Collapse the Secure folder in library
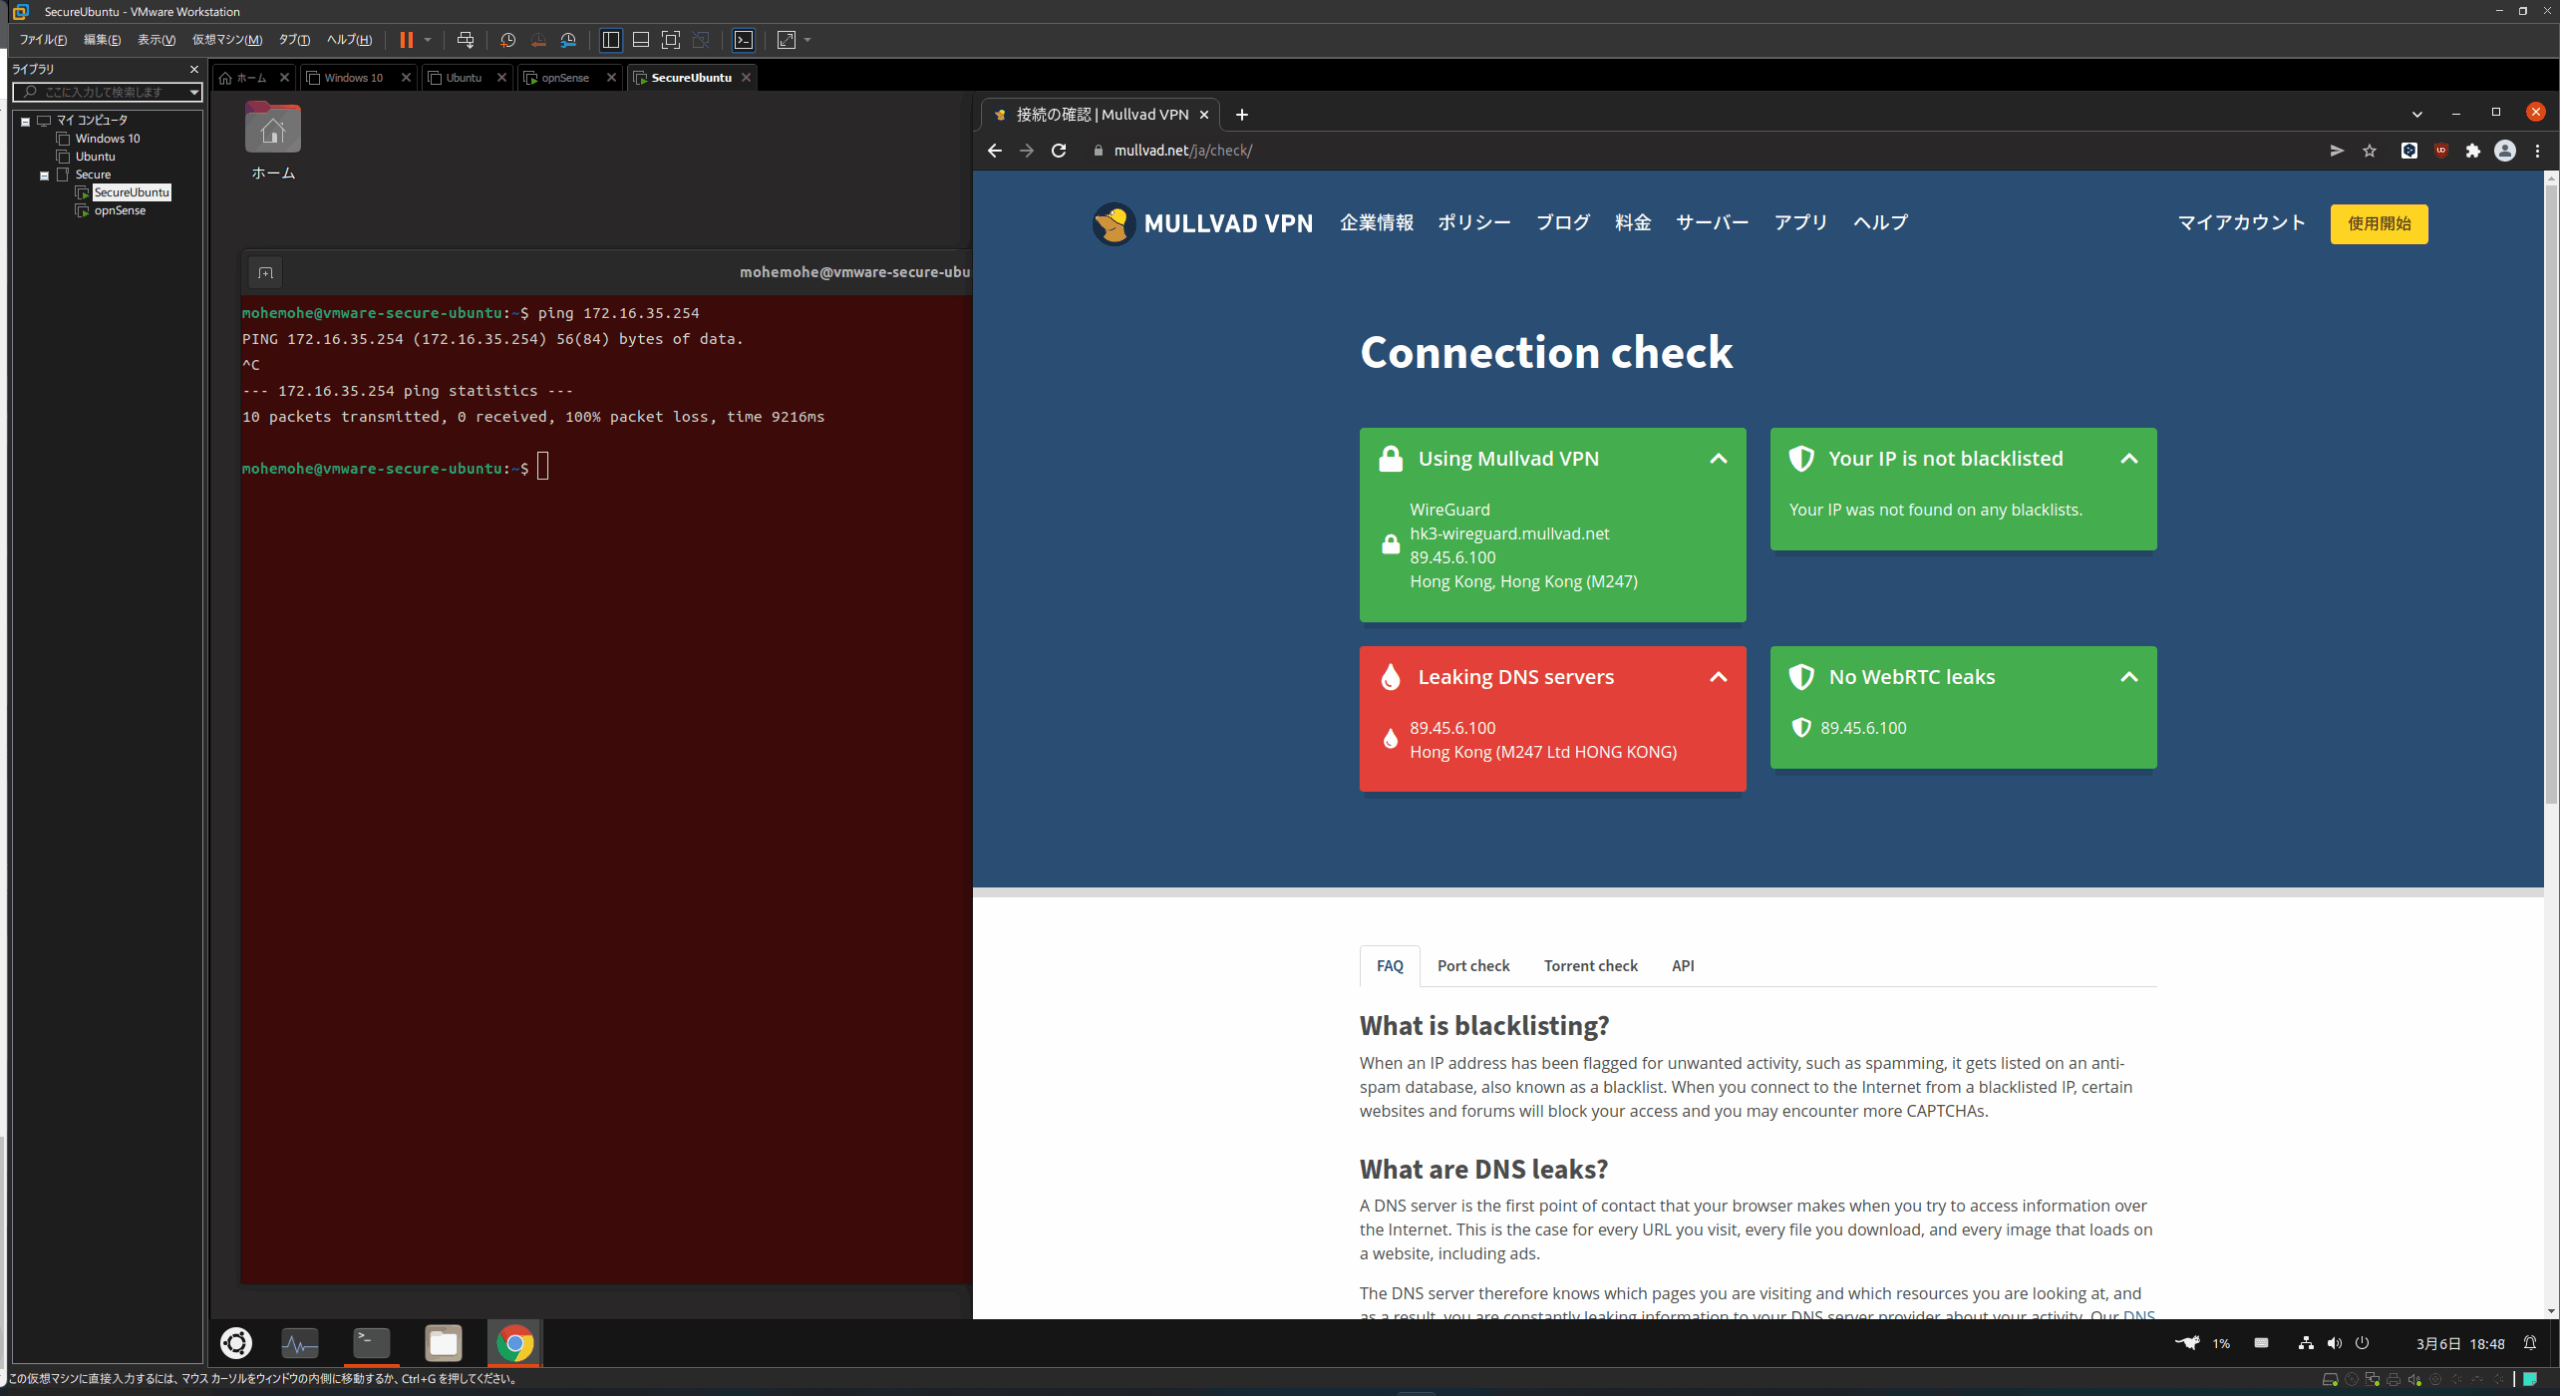Screen dimensions: 2560x1396 click(45, 175)
